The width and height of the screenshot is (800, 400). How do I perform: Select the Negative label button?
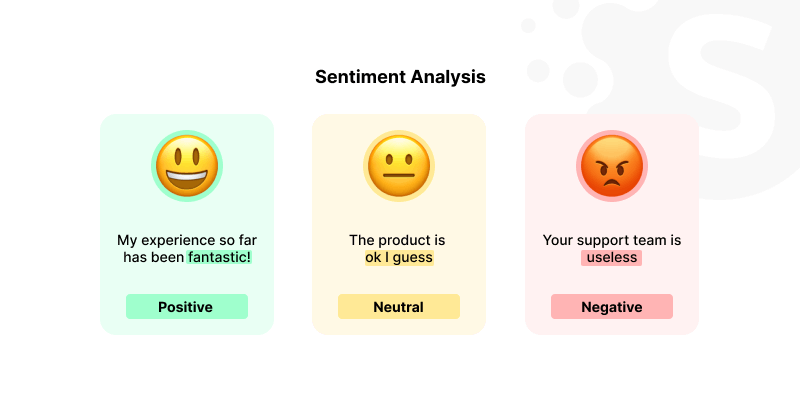612,307
